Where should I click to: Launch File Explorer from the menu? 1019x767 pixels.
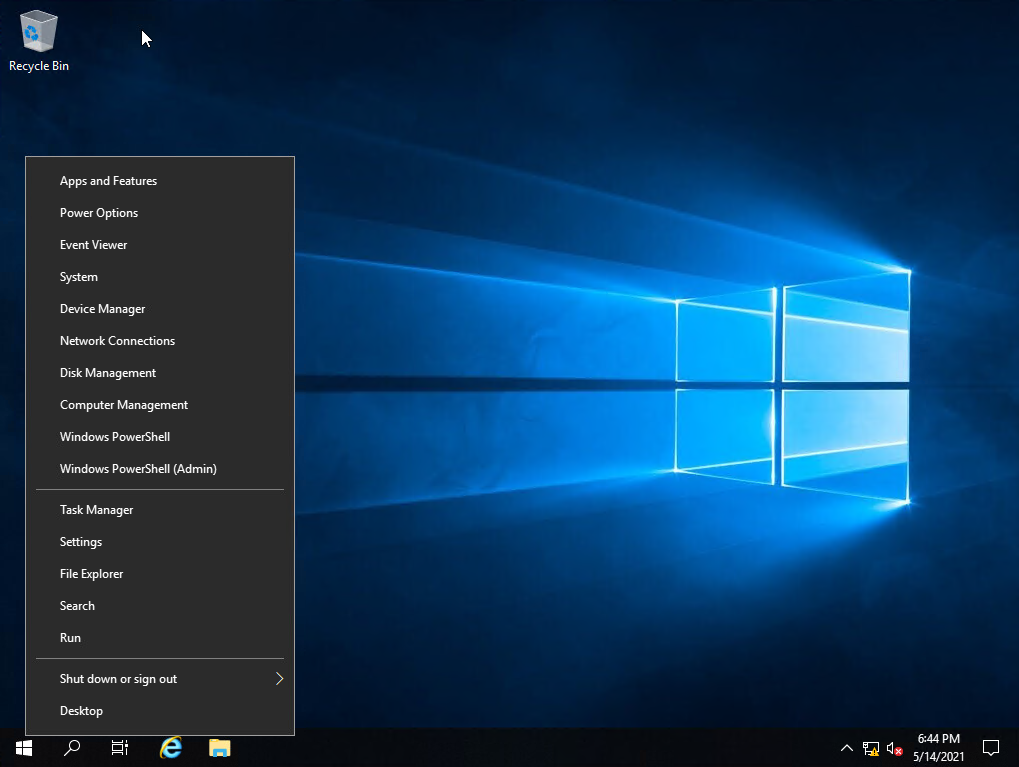(160, 573)
